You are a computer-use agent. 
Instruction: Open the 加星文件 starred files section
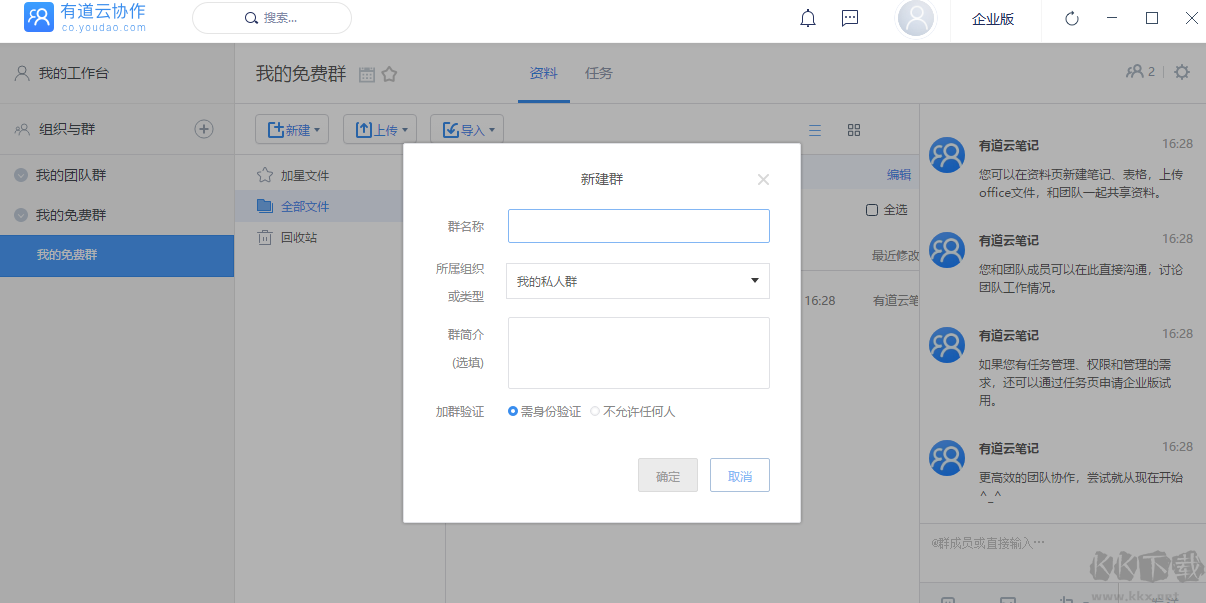[302, 173]
